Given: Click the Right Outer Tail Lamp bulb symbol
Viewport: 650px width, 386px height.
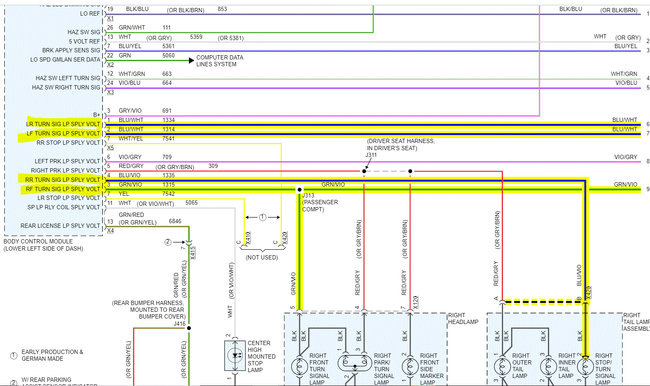Looking at the screenshot, I should [x=502, y=366].
